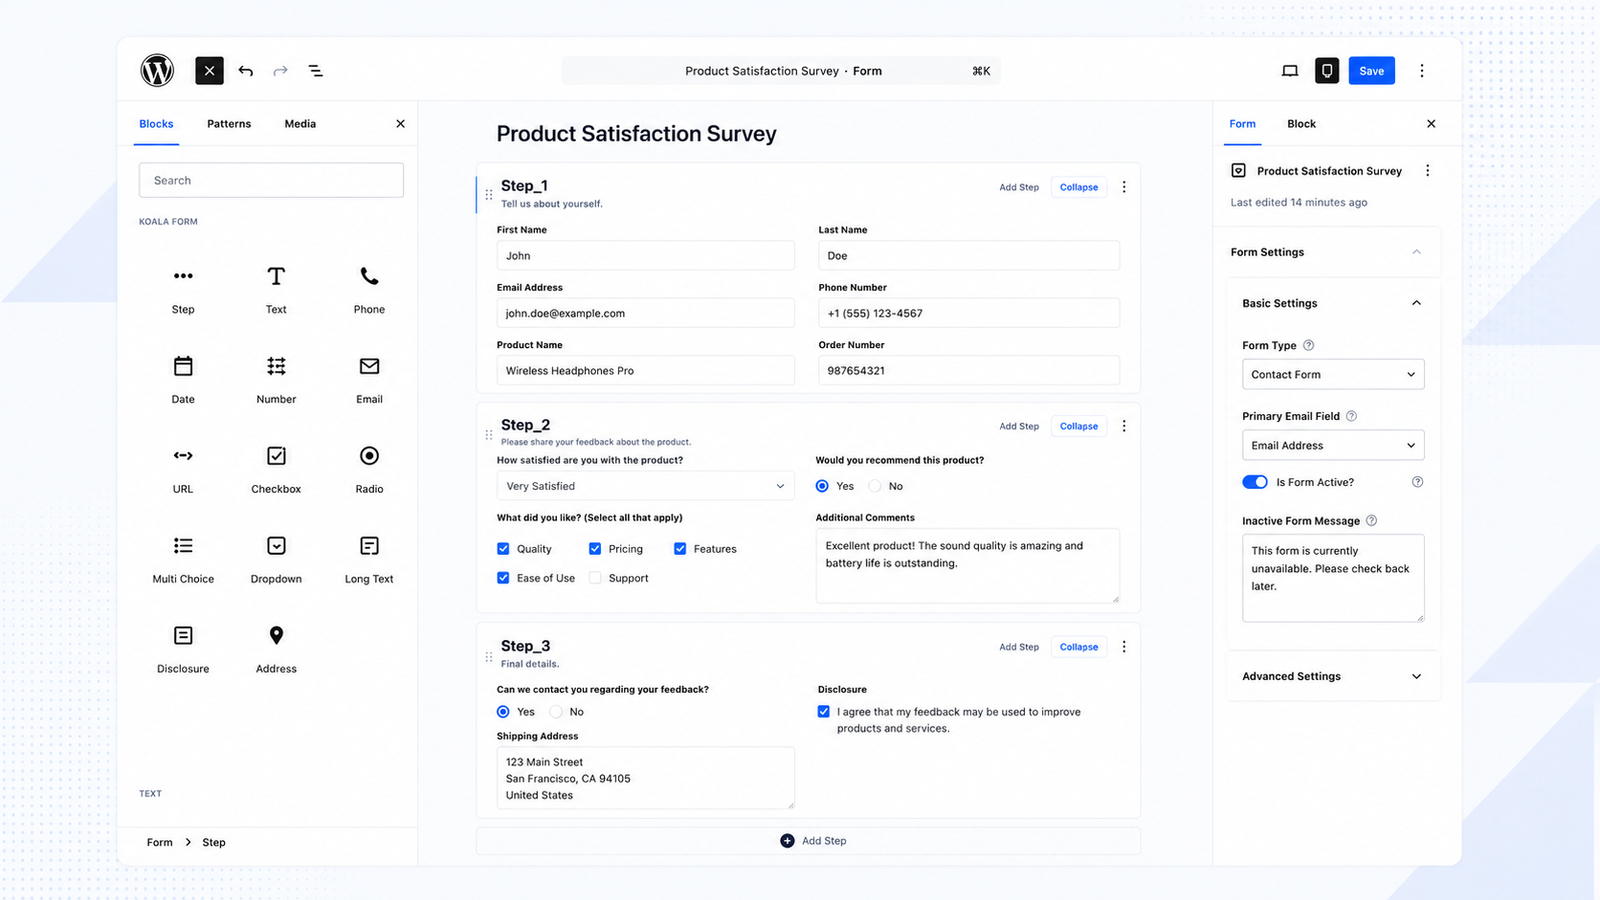Close the block inserter with X toolbar button
Image resolution: width=1600 pixels, height=900 pixels.
coord(209,70)
